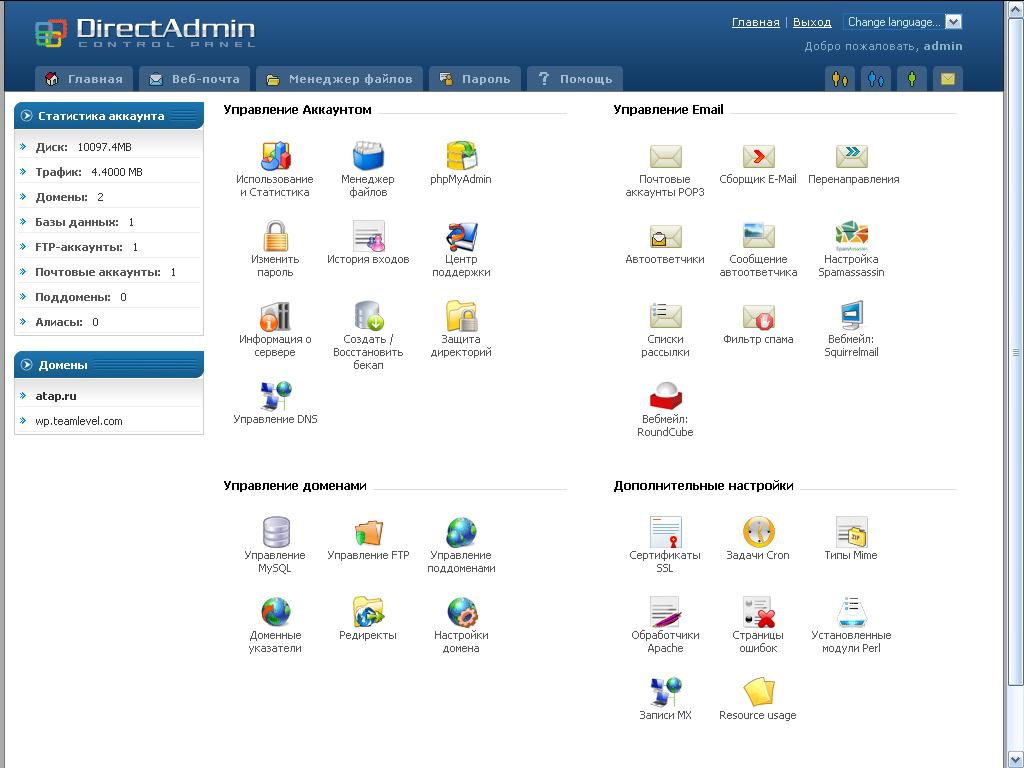This screenshot has height=768, width=1024.
Task: Select the wp.teamlevel.com domain
Action: (x=78, y=421)
